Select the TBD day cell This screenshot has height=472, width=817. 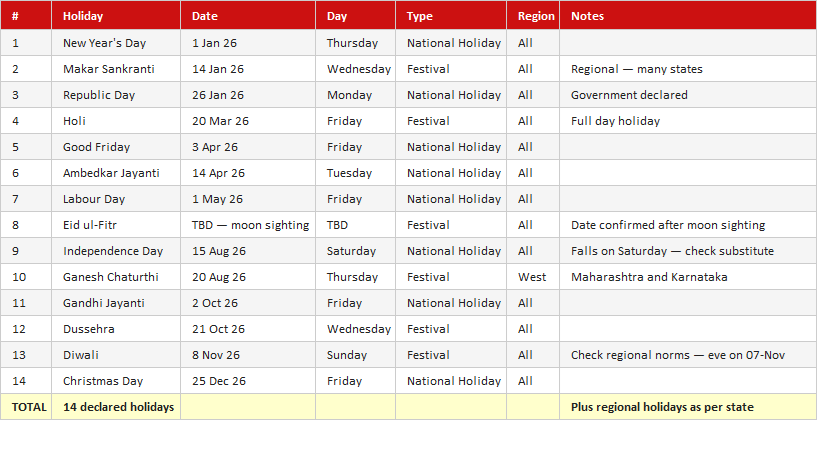(355, 225)
